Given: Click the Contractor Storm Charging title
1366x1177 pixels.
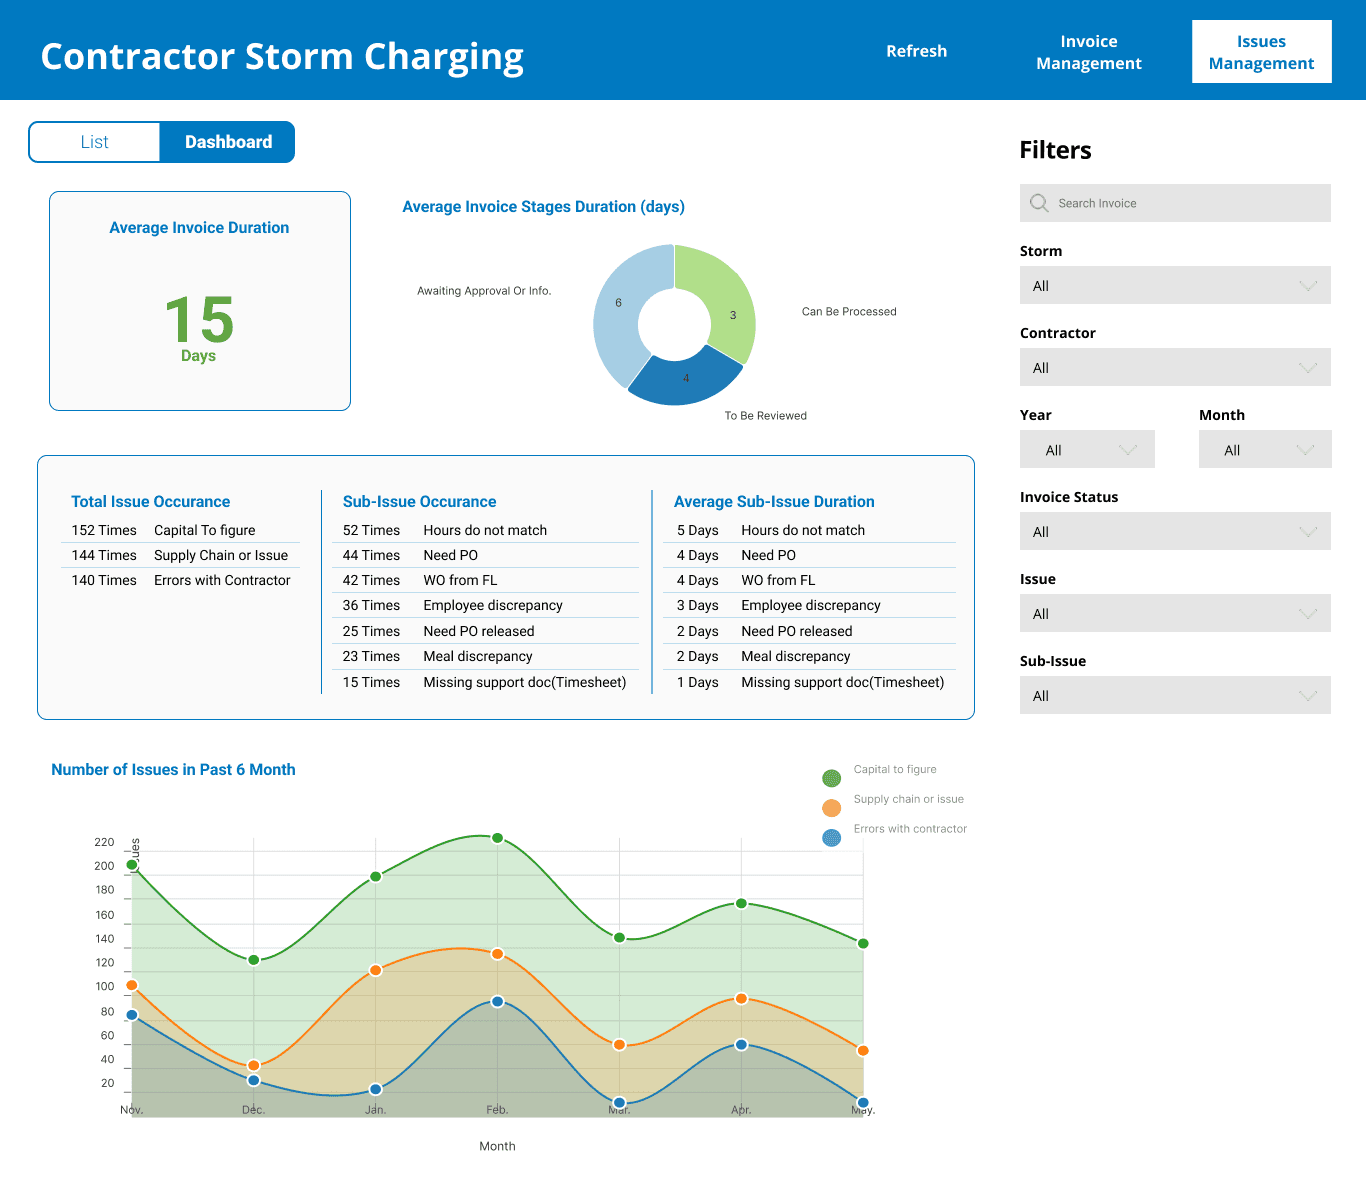Looking at the screenshot, I should pyautogui.click(x=282, y=56).
